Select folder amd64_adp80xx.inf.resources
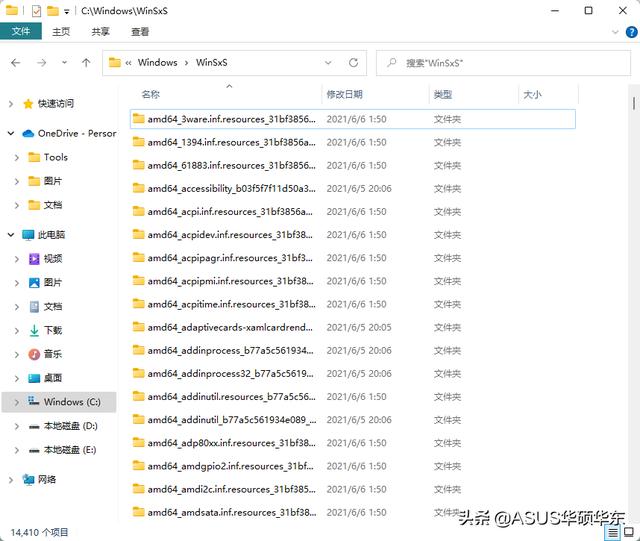640x541 pixels. pos(353,443)
